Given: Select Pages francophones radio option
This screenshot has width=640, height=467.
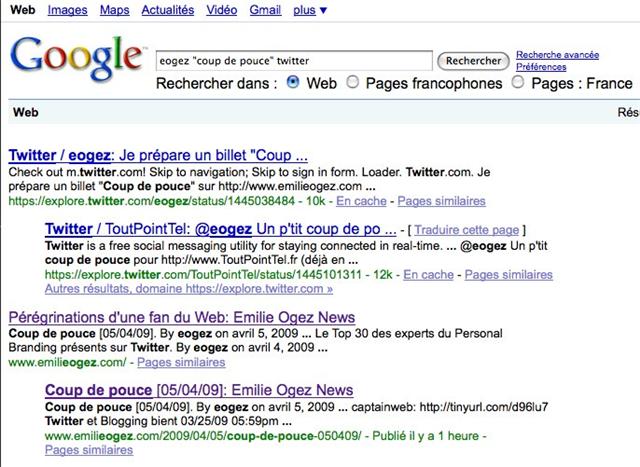Looking at the screenshot, I should (352, 82).
